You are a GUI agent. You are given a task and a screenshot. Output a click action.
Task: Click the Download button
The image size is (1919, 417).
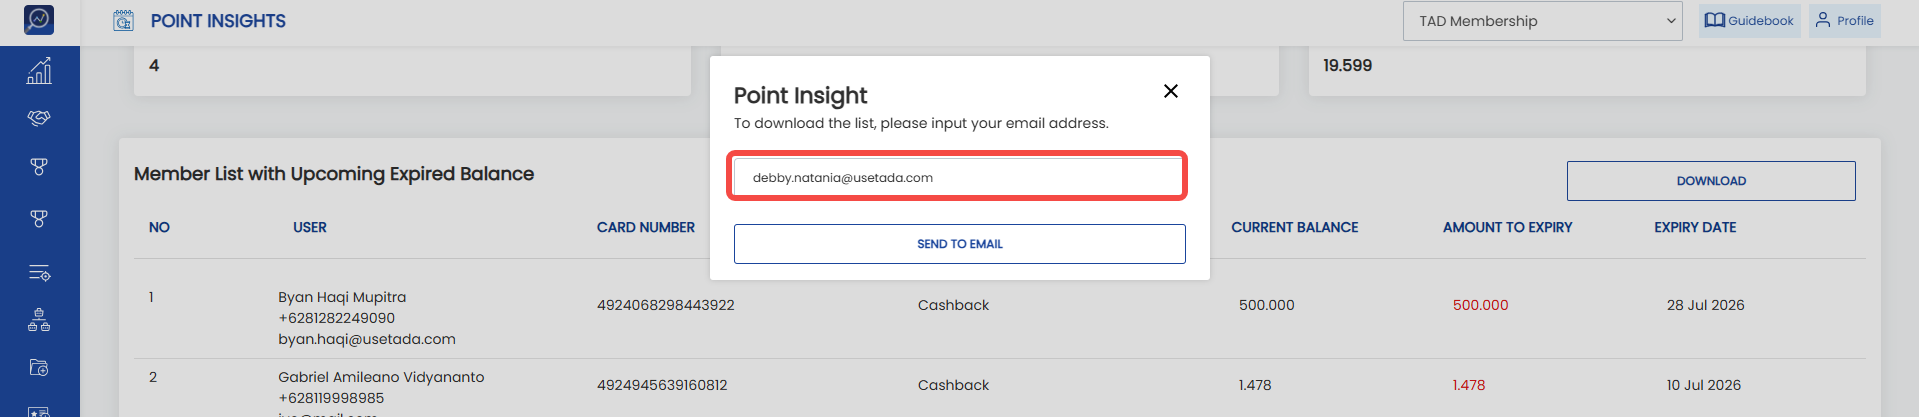[1711, 181]
